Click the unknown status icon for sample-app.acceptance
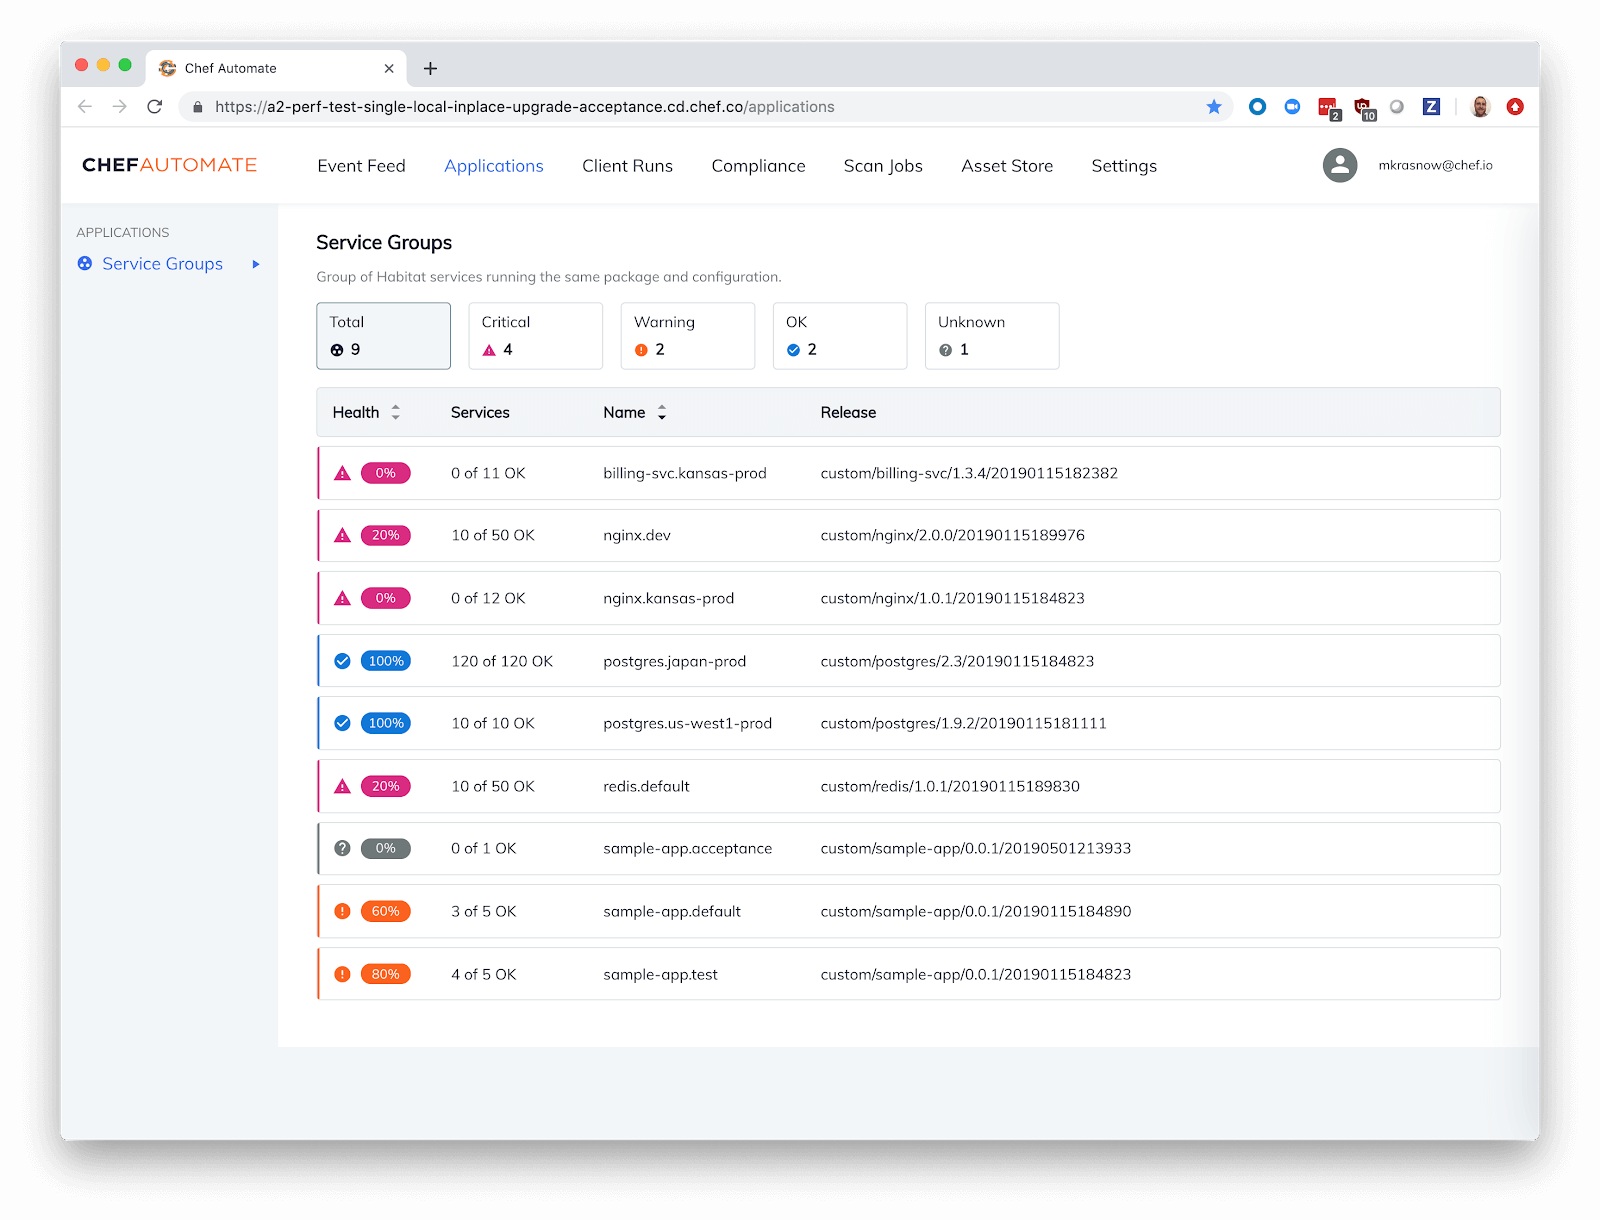Image resolution: width=1600 pixels, height=1220 pixels. [342, 849]
